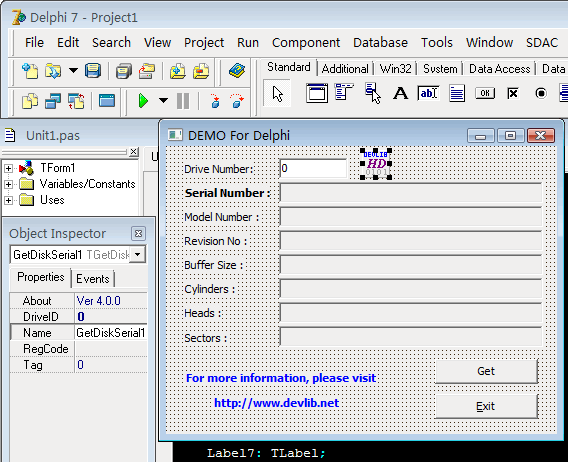Click the Open file toolbar icon
This screenshot has height=462, width=568.
(53, 71)
